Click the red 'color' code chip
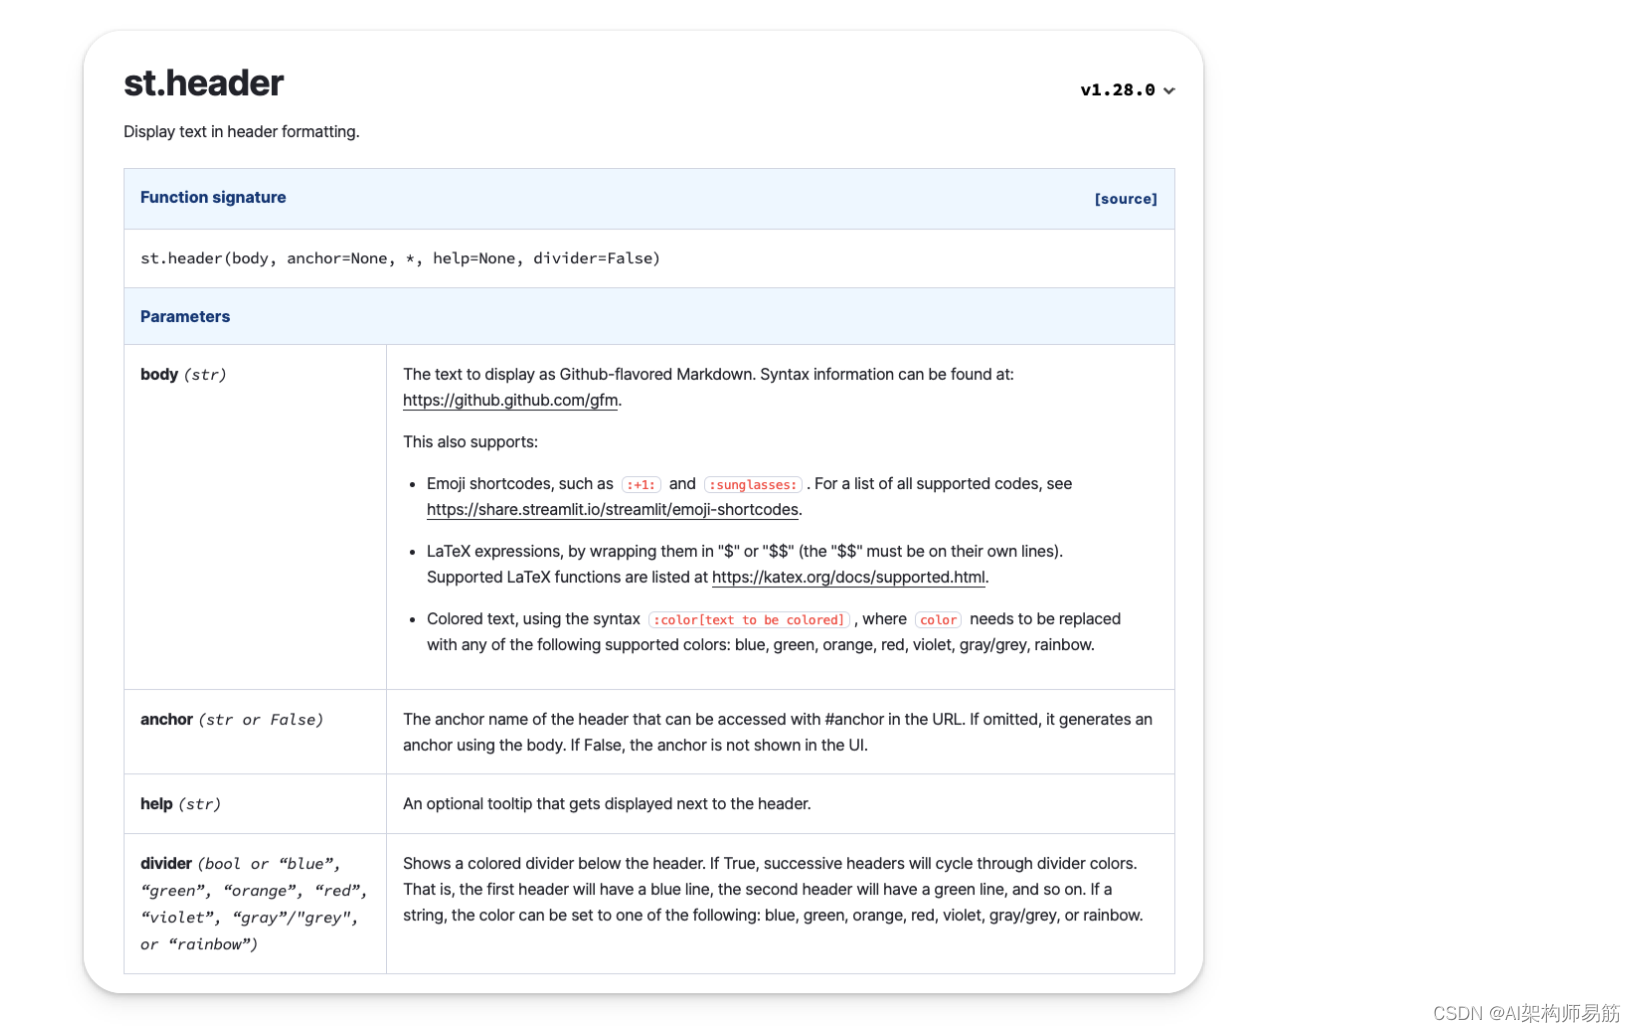 (x=938, y=620)
